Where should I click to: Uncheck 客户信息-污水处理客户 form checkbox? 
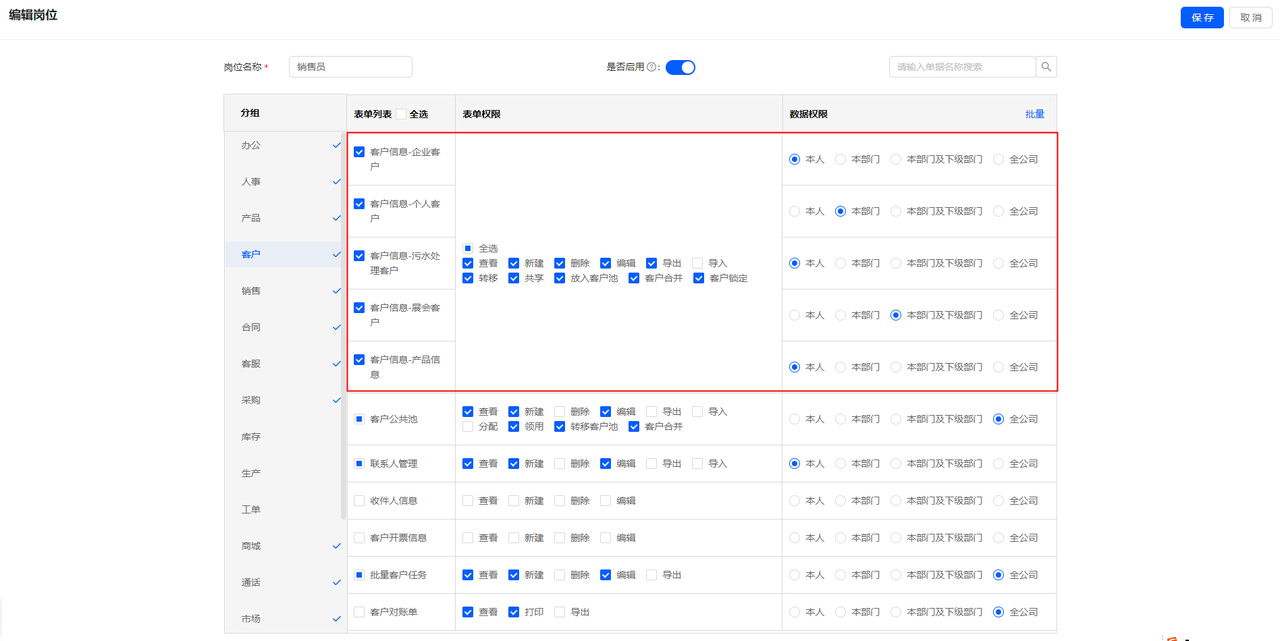click(x=359, y=256)
